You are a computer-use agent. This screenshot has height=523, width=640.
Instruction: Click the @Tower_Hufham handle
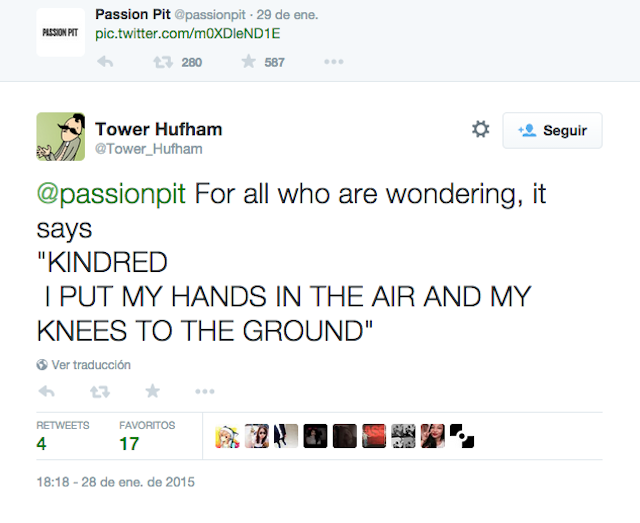pos(148,149)
